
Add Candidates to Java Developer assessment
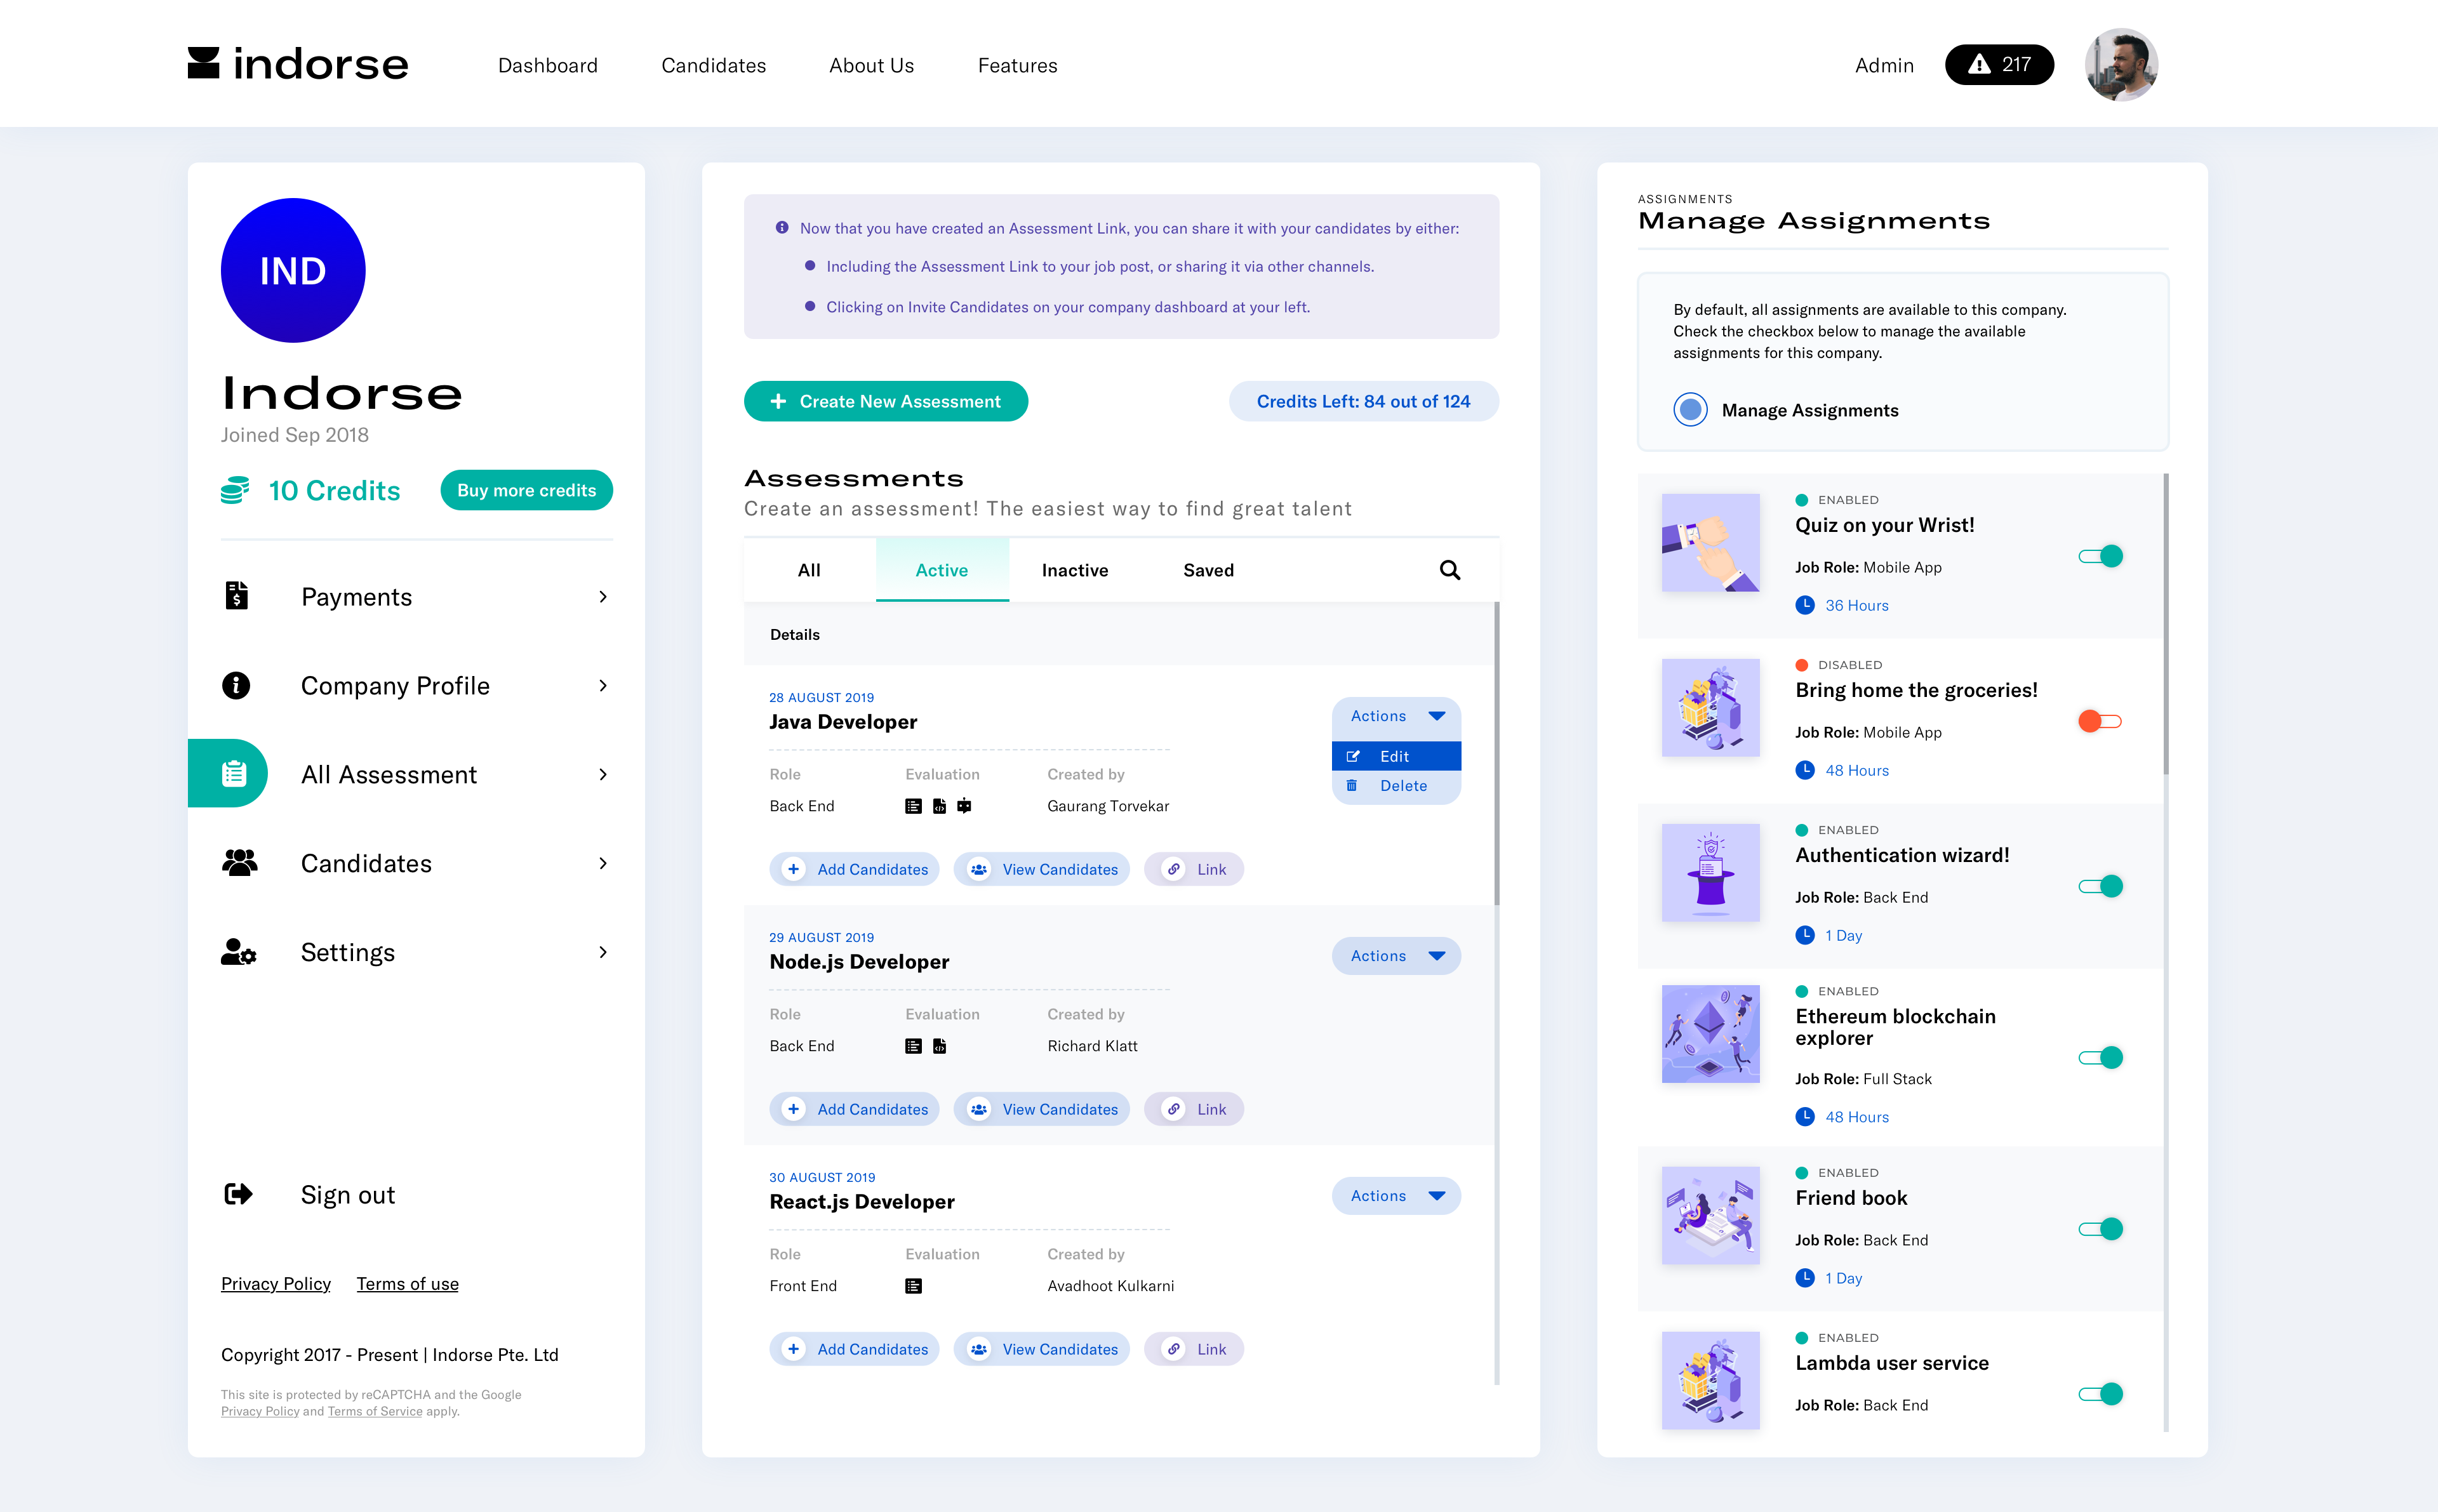click(x=854, y=869)
